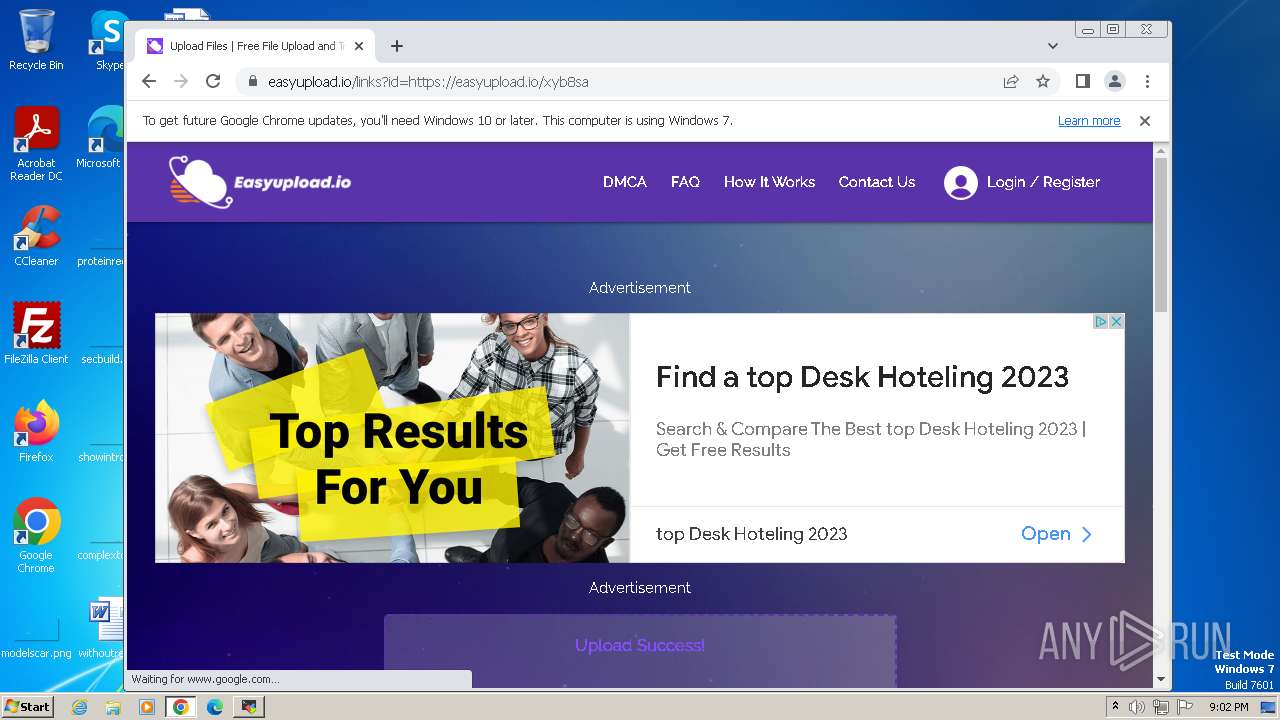The image size is (1280, 720).
Task: Open Firefox desktop icon
Action: pos(36,431)
